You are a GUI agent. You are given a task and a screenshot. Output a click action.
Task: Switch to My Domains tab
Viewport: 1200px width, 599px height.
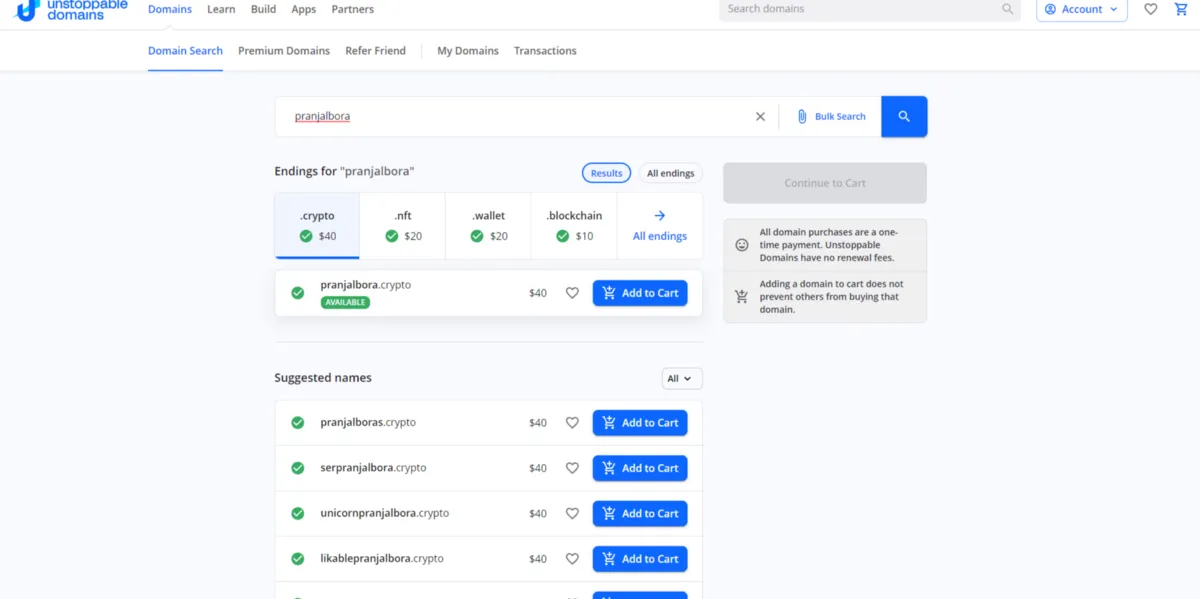click(468, 51)
